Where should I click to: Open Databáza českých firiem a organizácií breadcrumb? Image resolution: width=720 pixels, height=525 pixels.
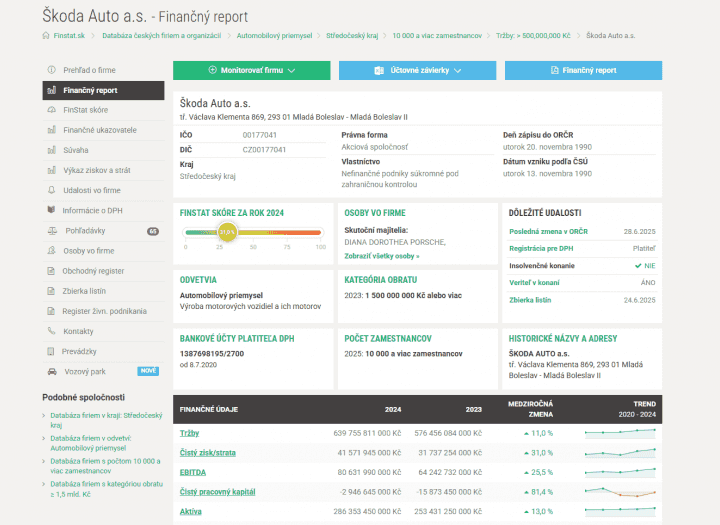[162, 36]
